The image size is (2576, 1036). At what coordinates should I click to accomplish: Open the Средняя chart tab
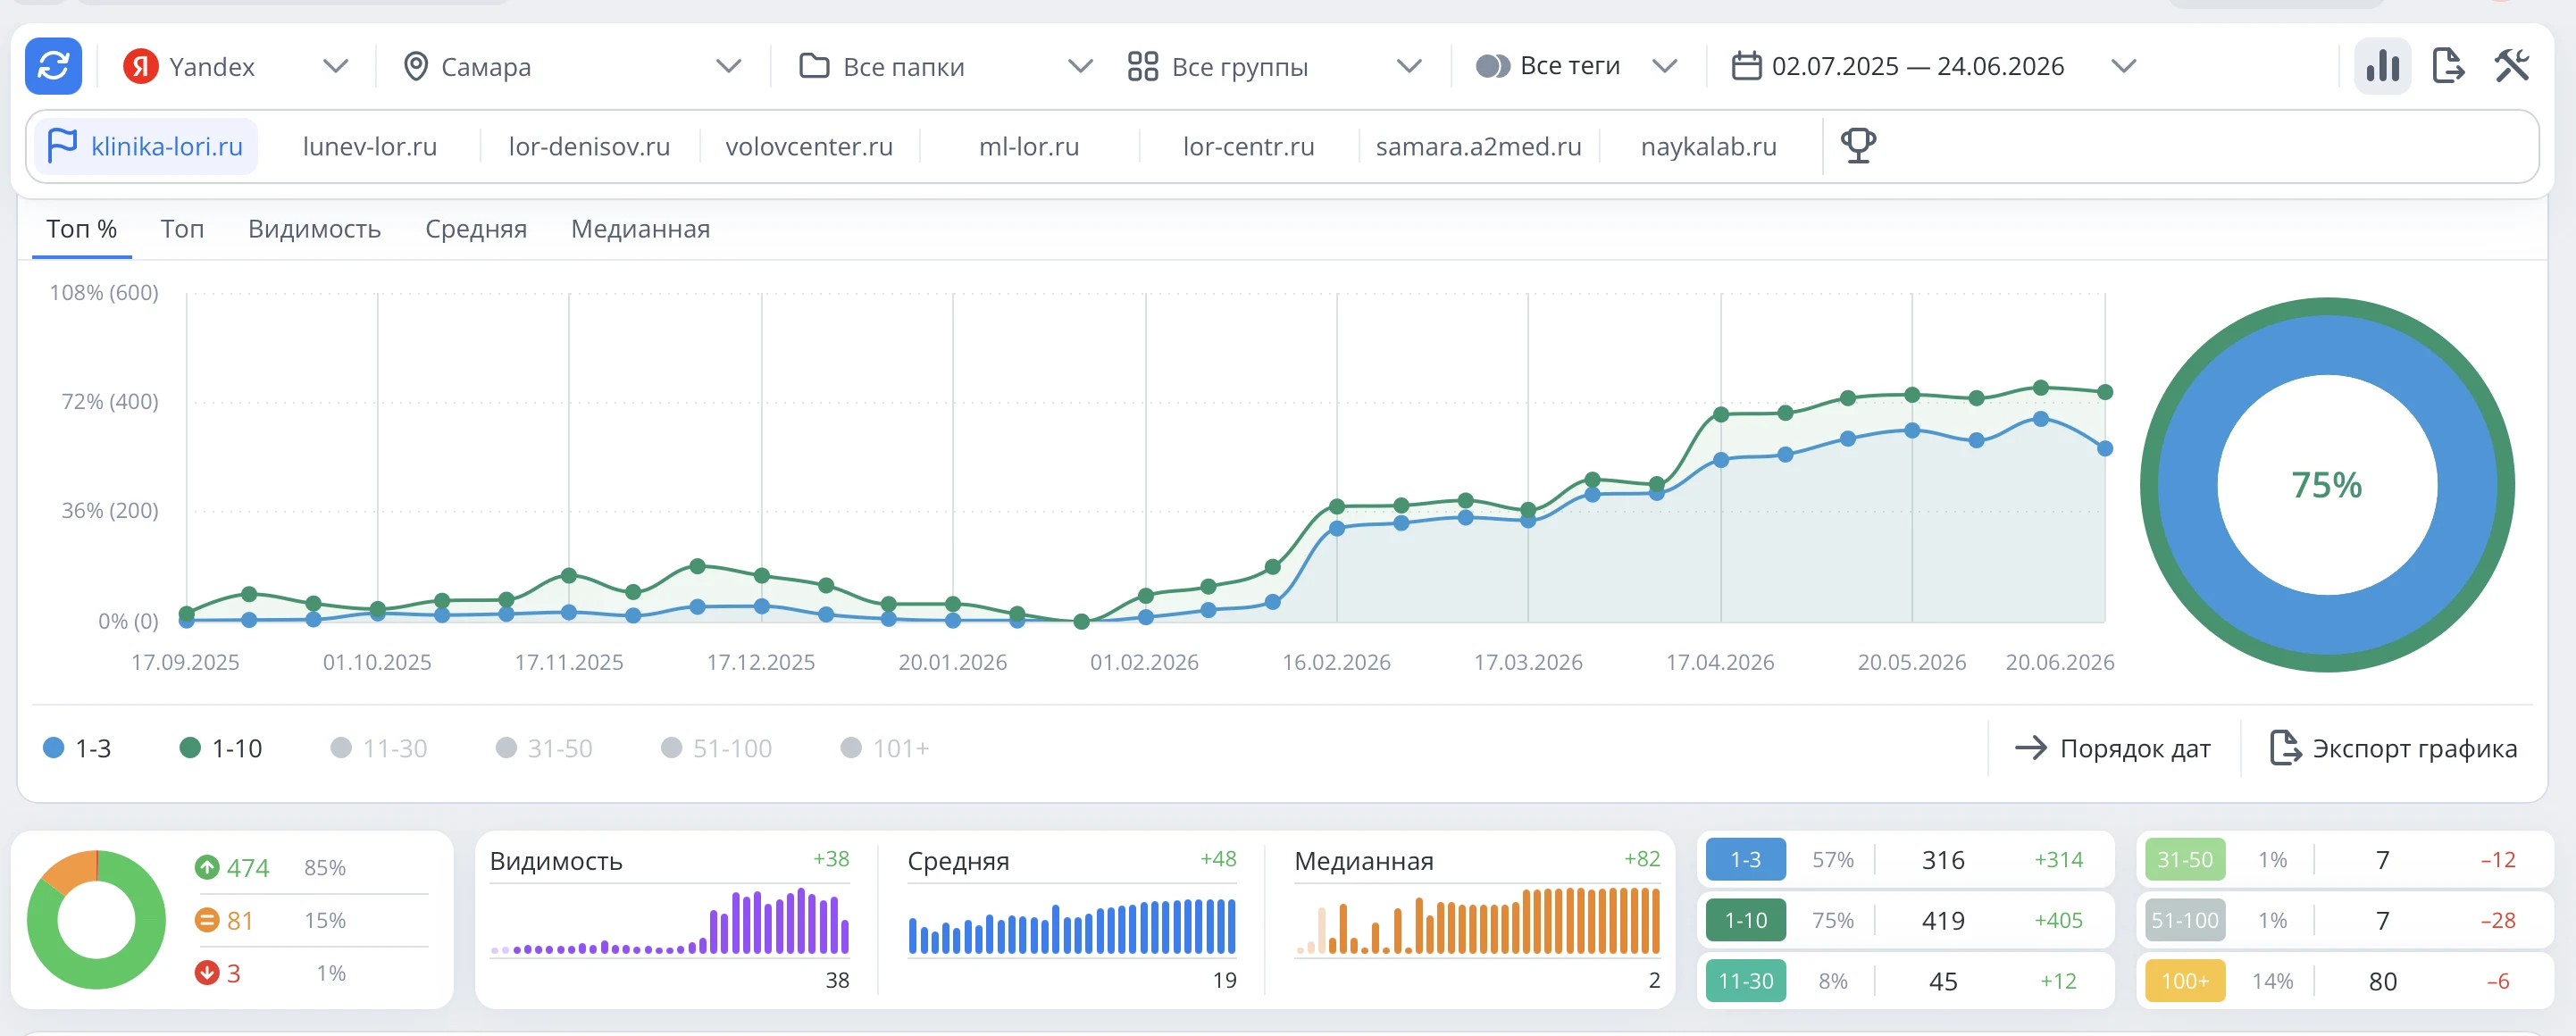coord(476,229)
